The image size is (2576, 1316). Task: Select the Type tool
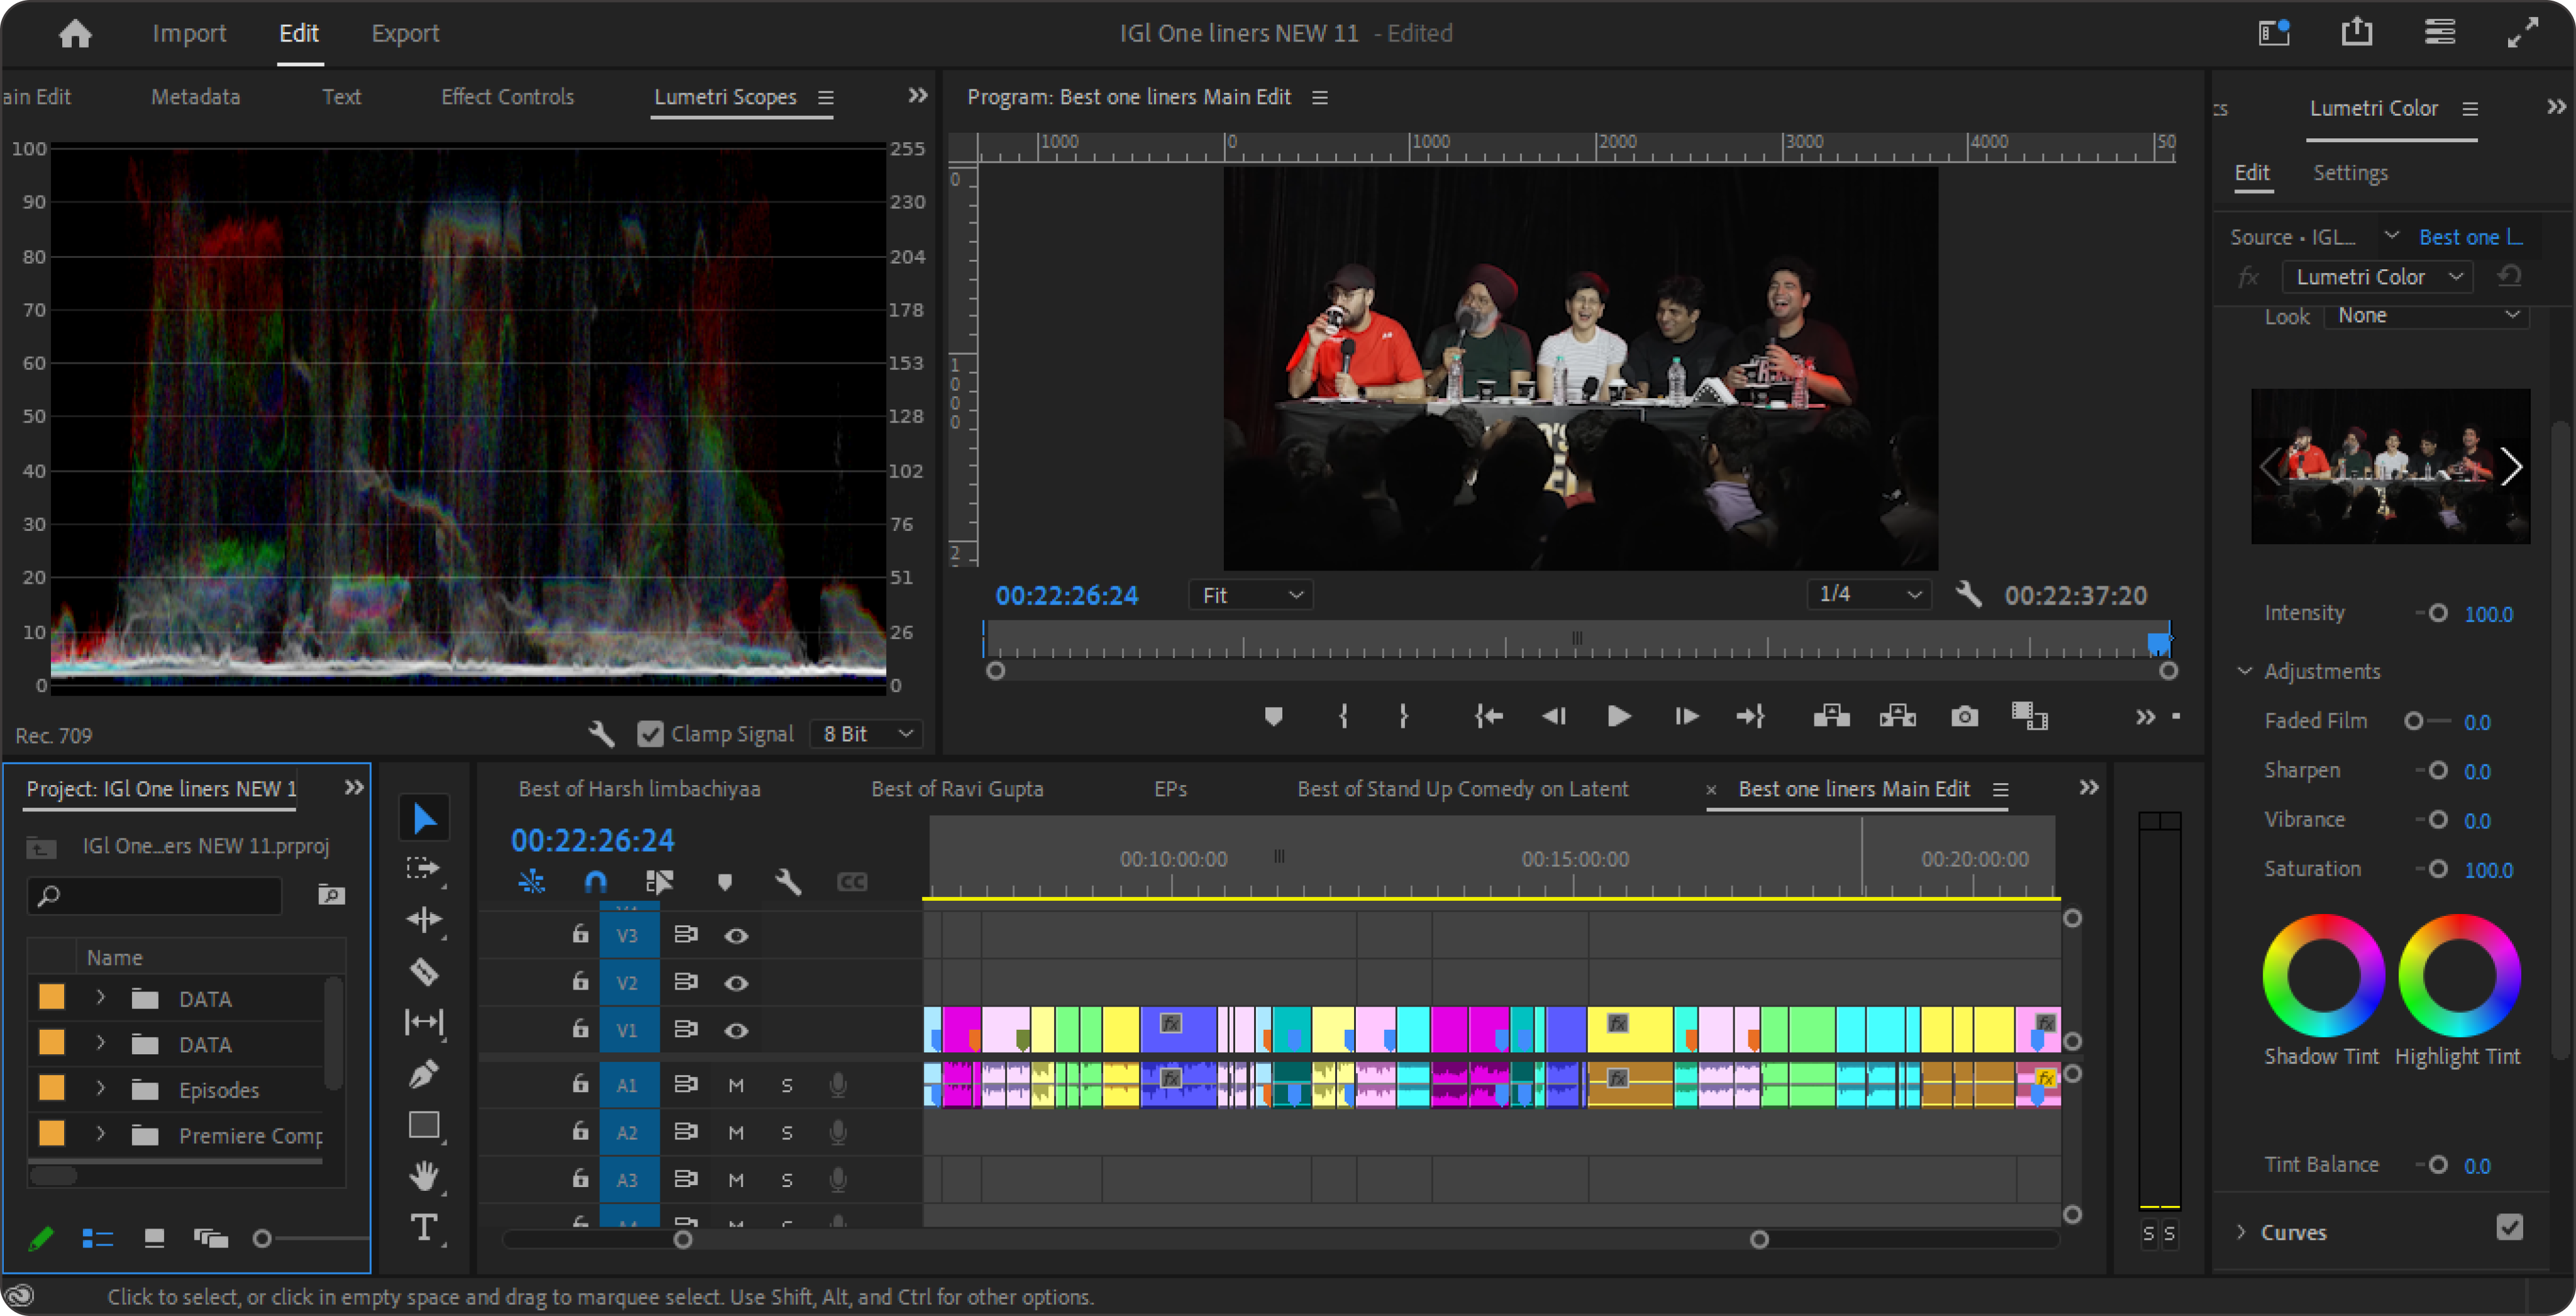[x=424, y=1227]
